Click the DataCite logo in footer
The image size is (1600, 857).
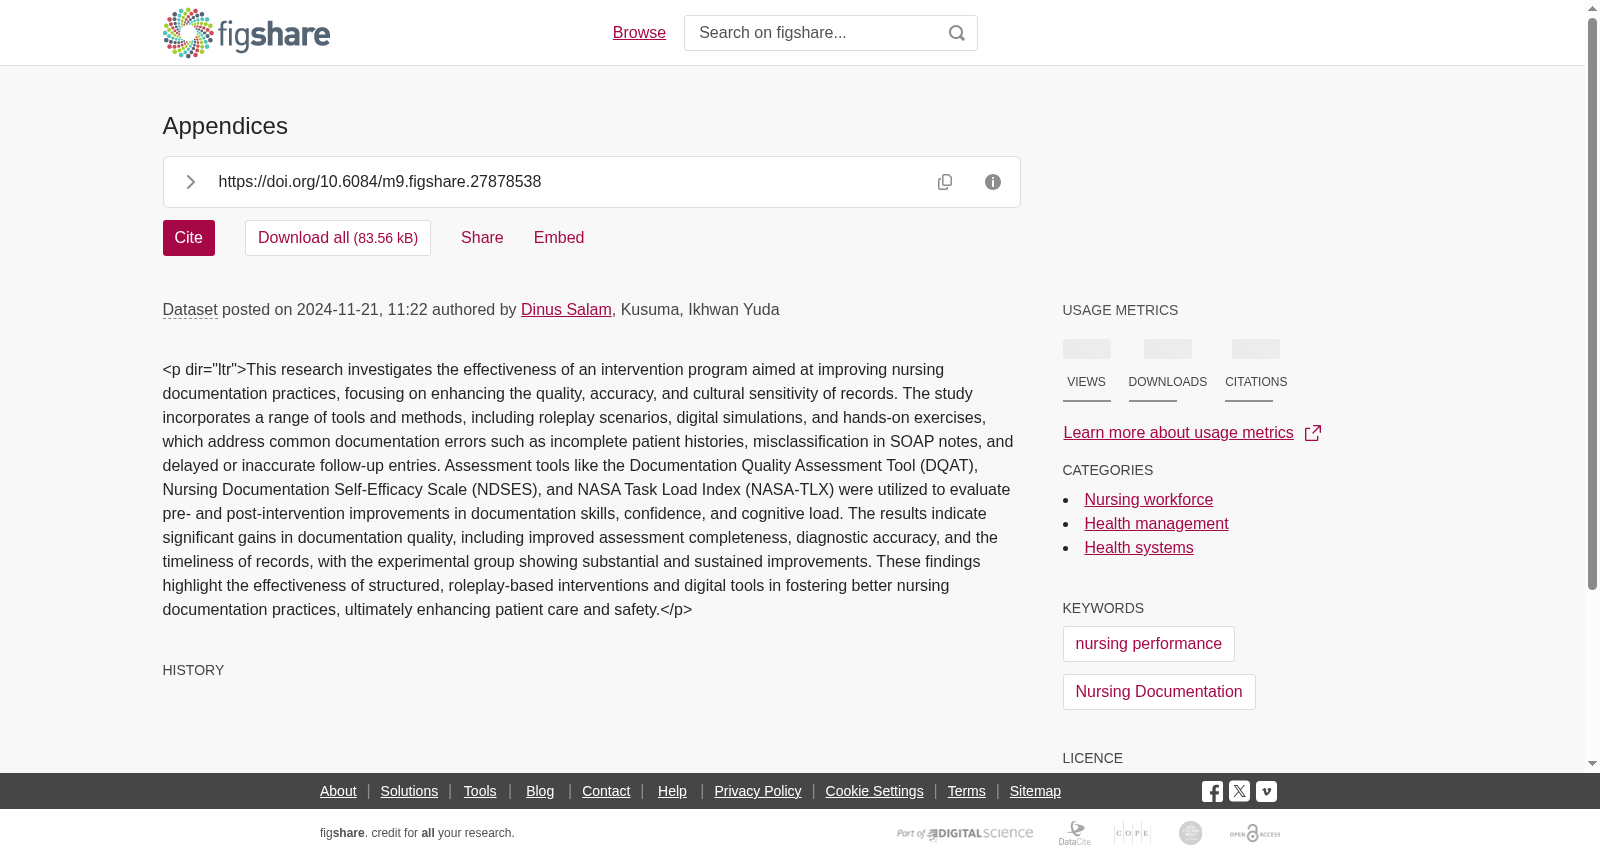pyautogui.click(x=1075, y=833)
